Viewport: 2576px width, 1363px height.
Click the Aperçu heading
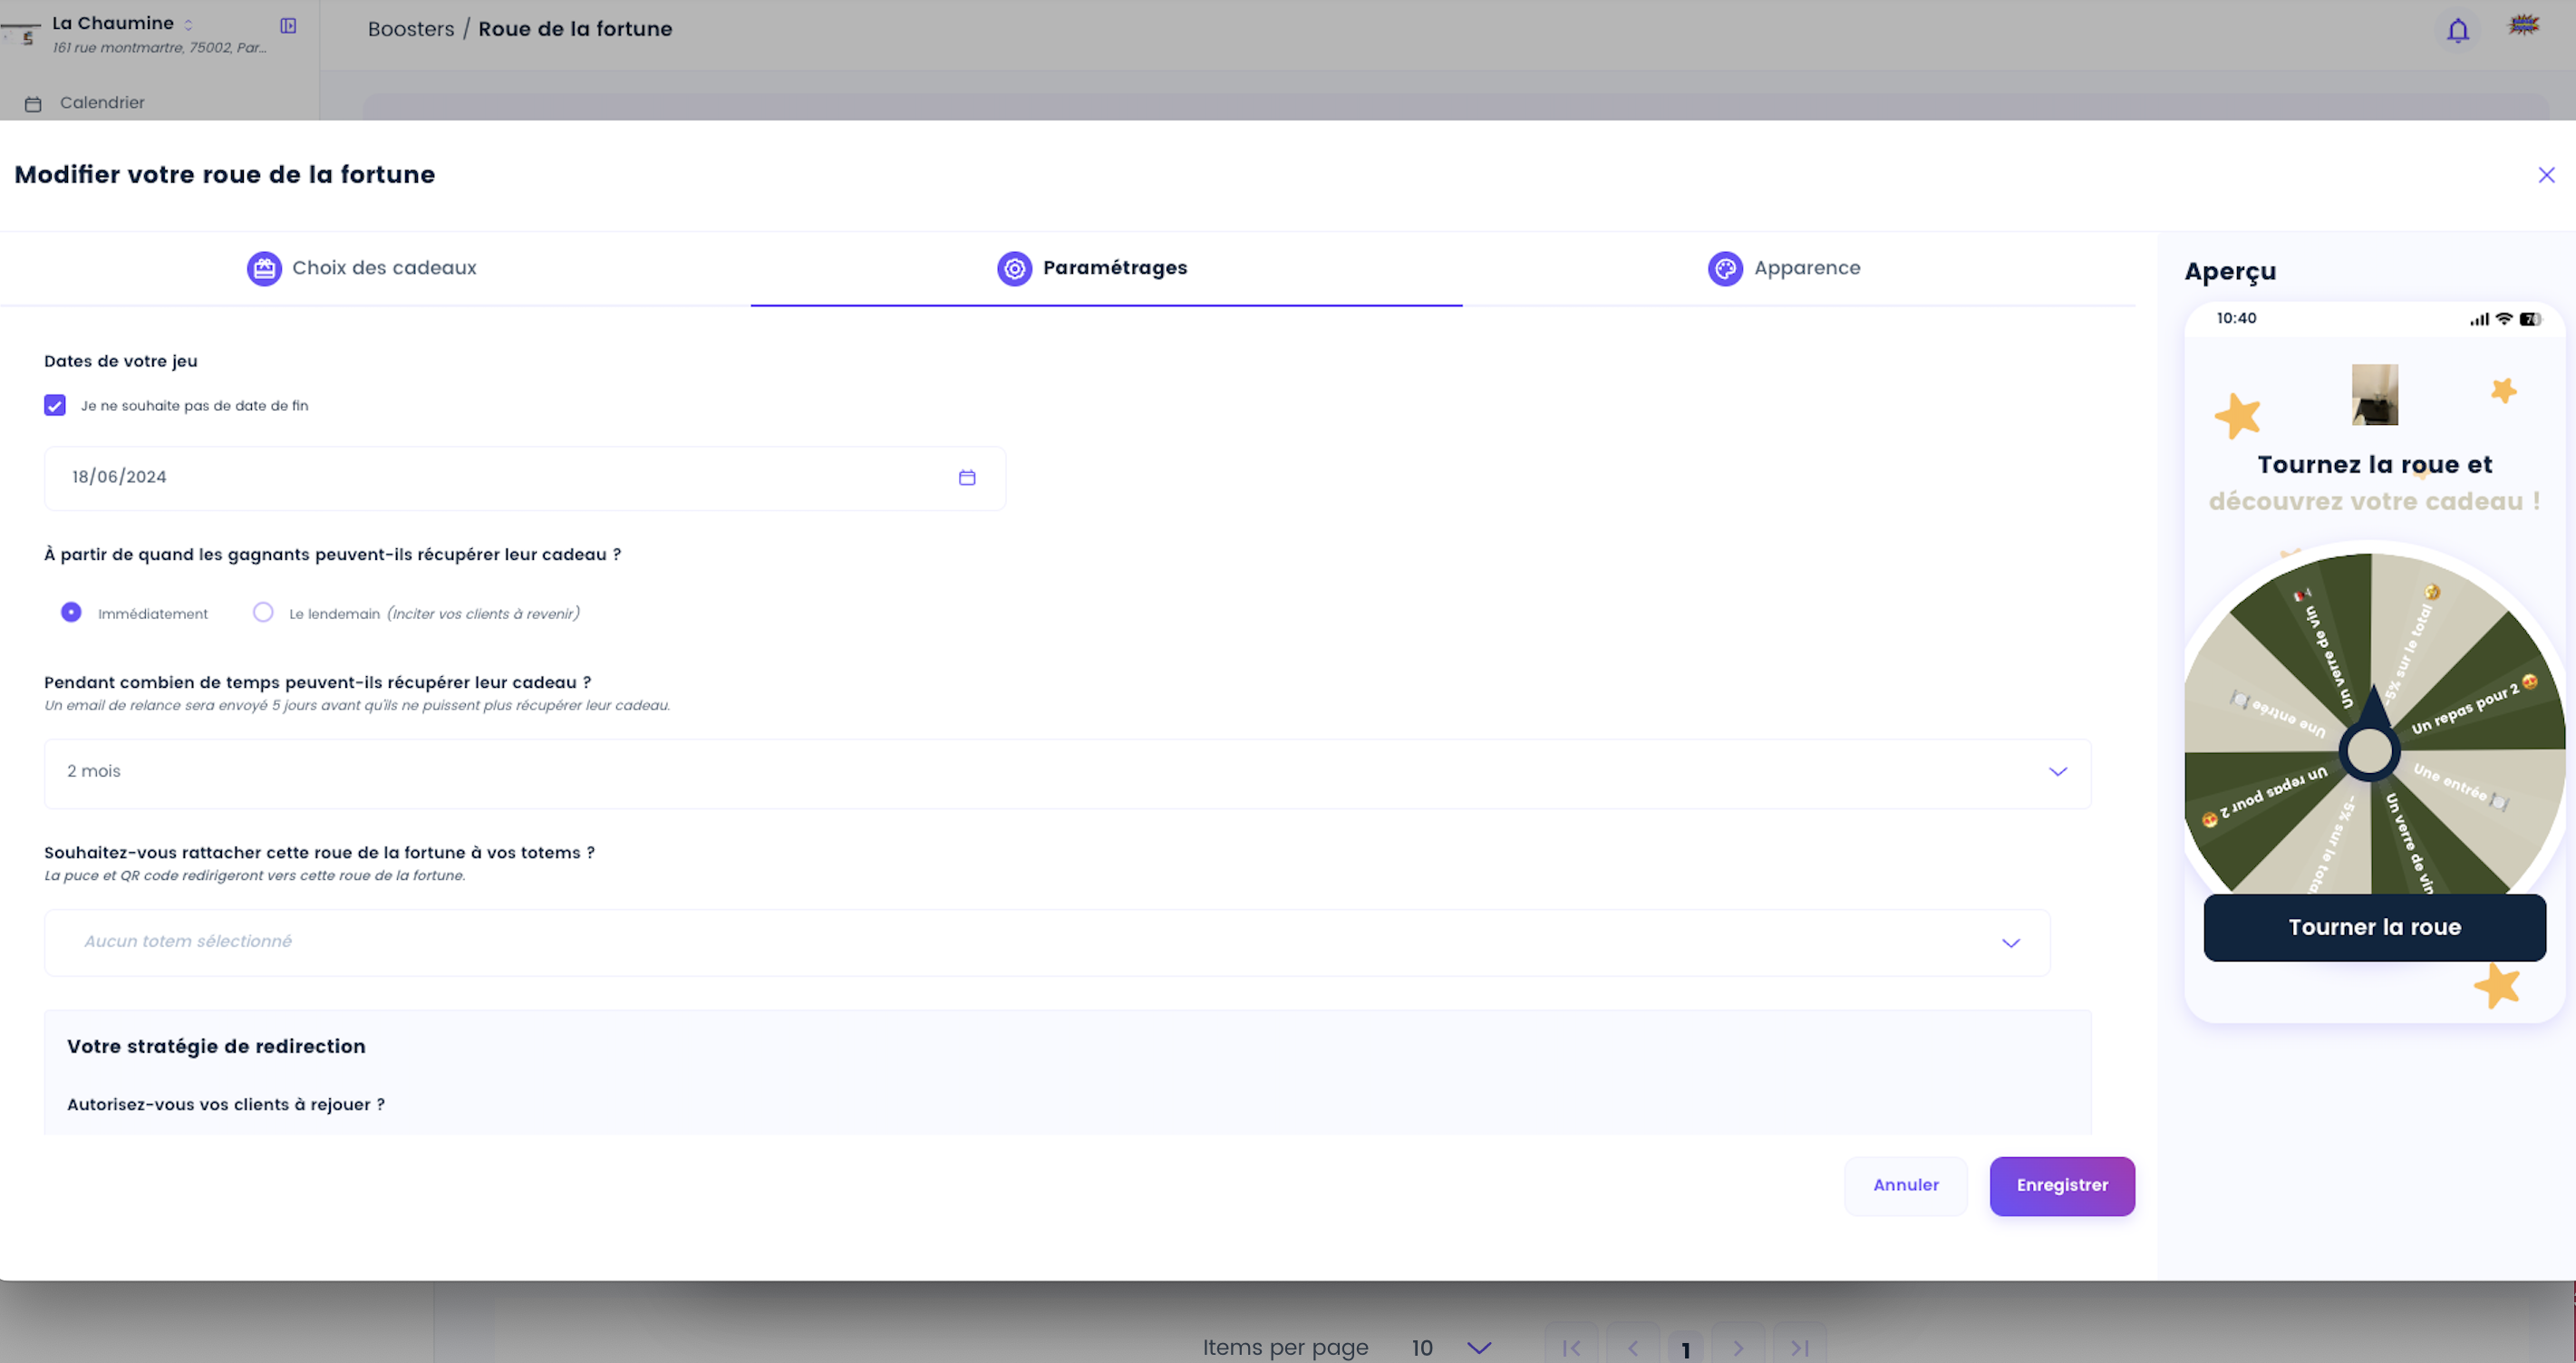click(x=2230, y=271)
